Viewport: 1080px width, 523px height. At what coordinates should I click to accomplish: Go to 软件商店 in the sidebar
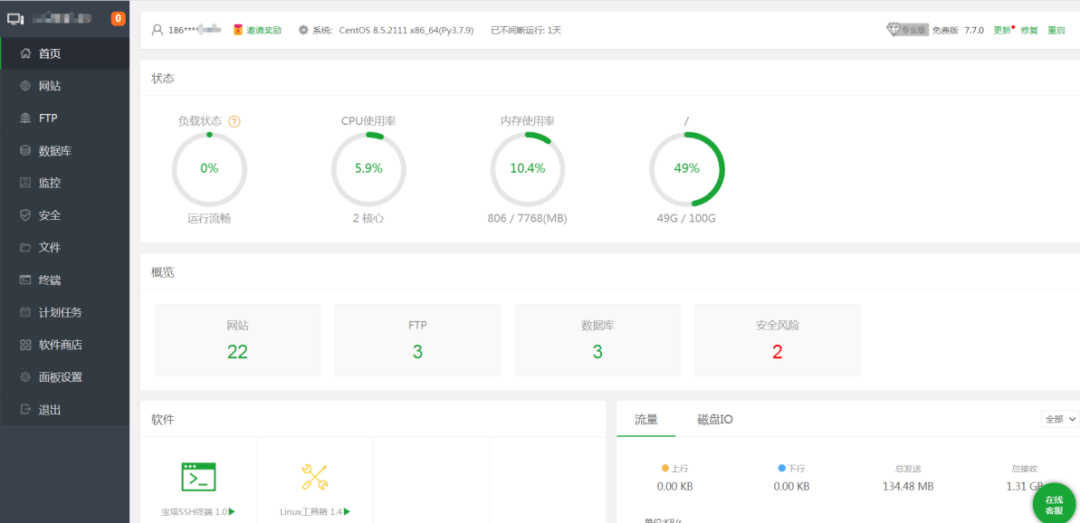click(60, 345)
